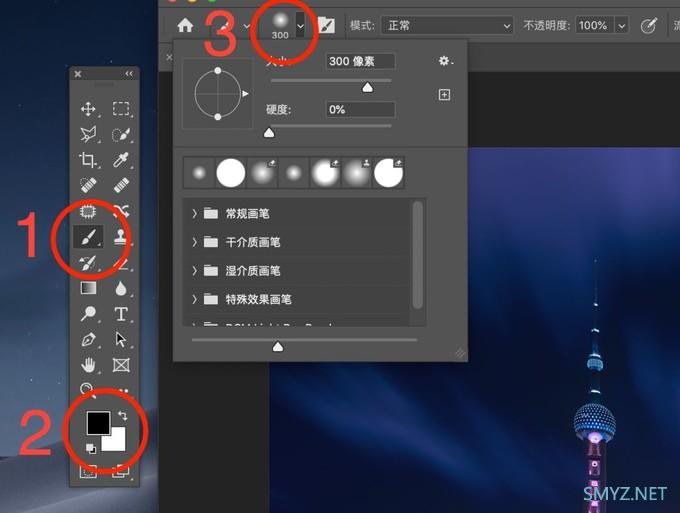The height and width of the screenshot is (513, 680).
Task: Expand the 特殊效果画笔 folder
Action: (194, 299)
